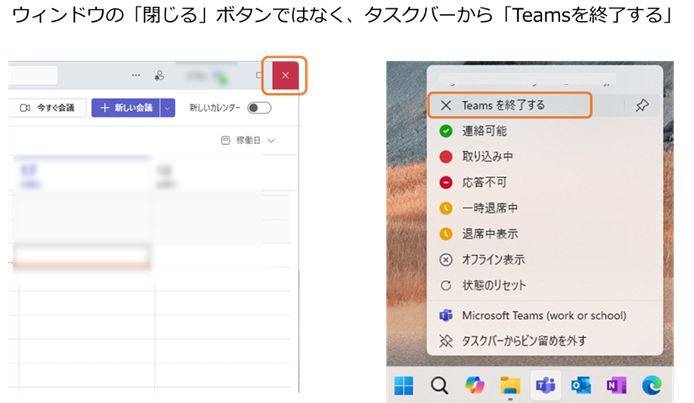Click the calendar icon beside 稼働日
Viewport: 694px width, 403px height.
[x=225, y=140]
